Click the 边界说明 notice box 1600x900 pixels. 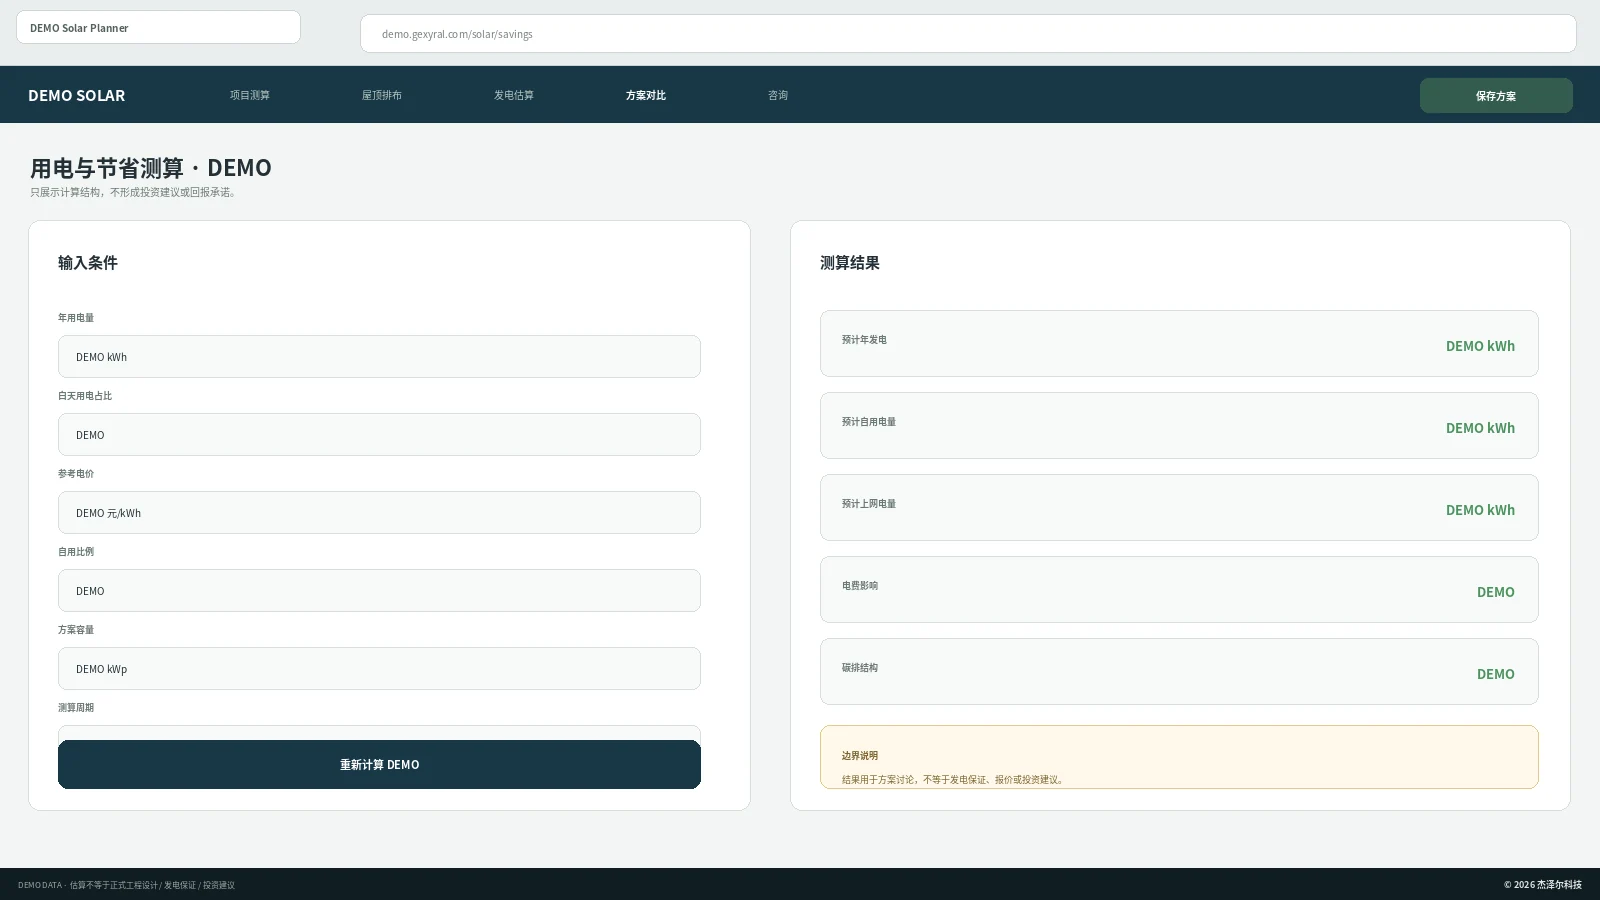click(x=1179, y=757)
